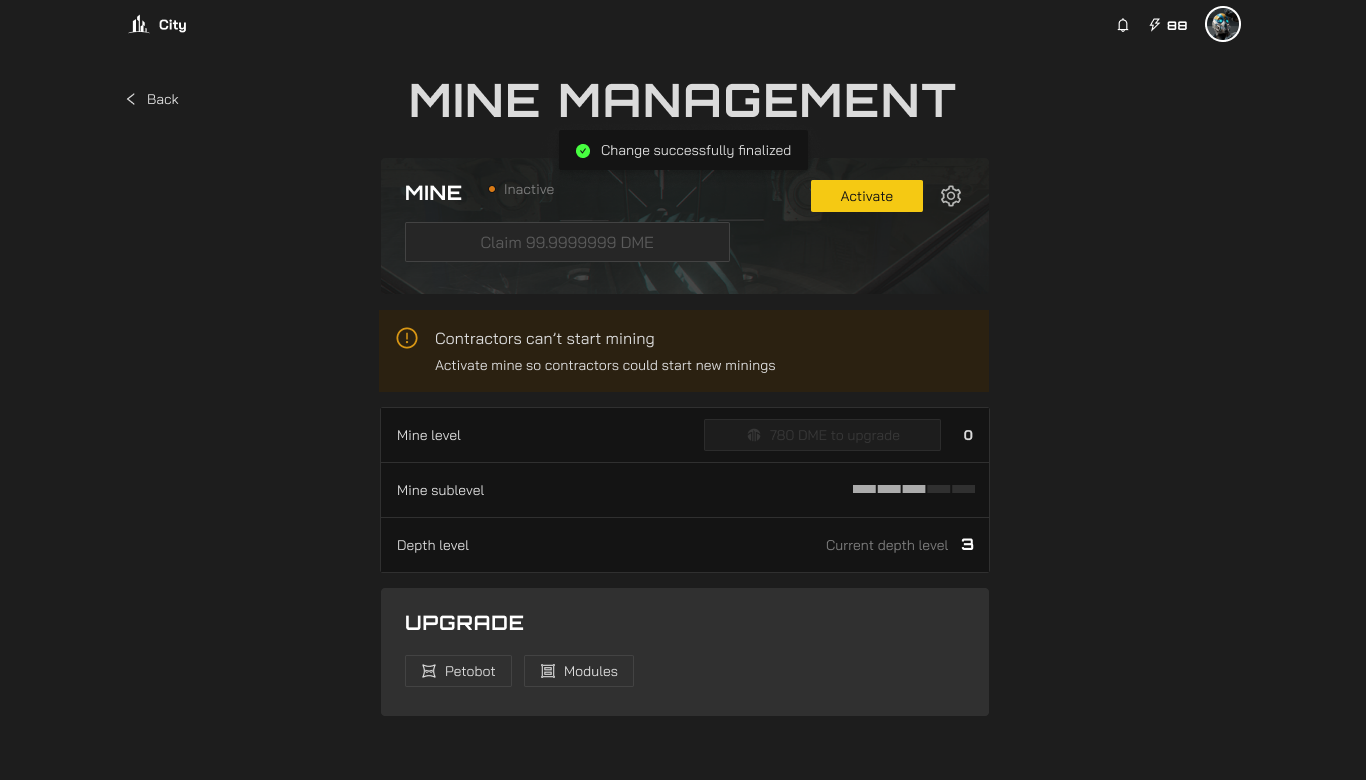Open the user avatar profile
This screenshot has height=780, width=1366.
pos(1223,24)
